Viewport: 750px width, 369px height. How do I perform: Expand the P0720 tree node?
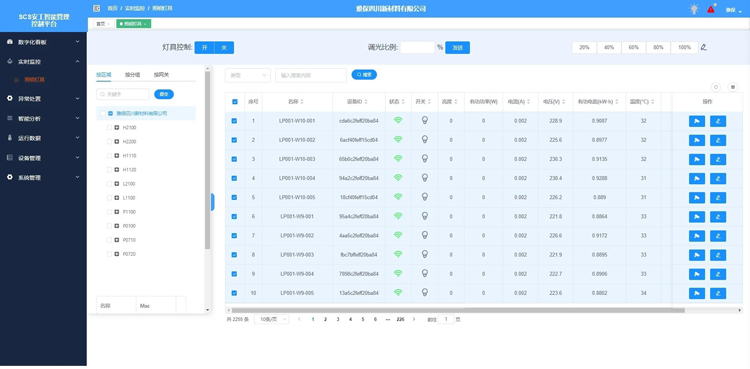click(117, 254)
